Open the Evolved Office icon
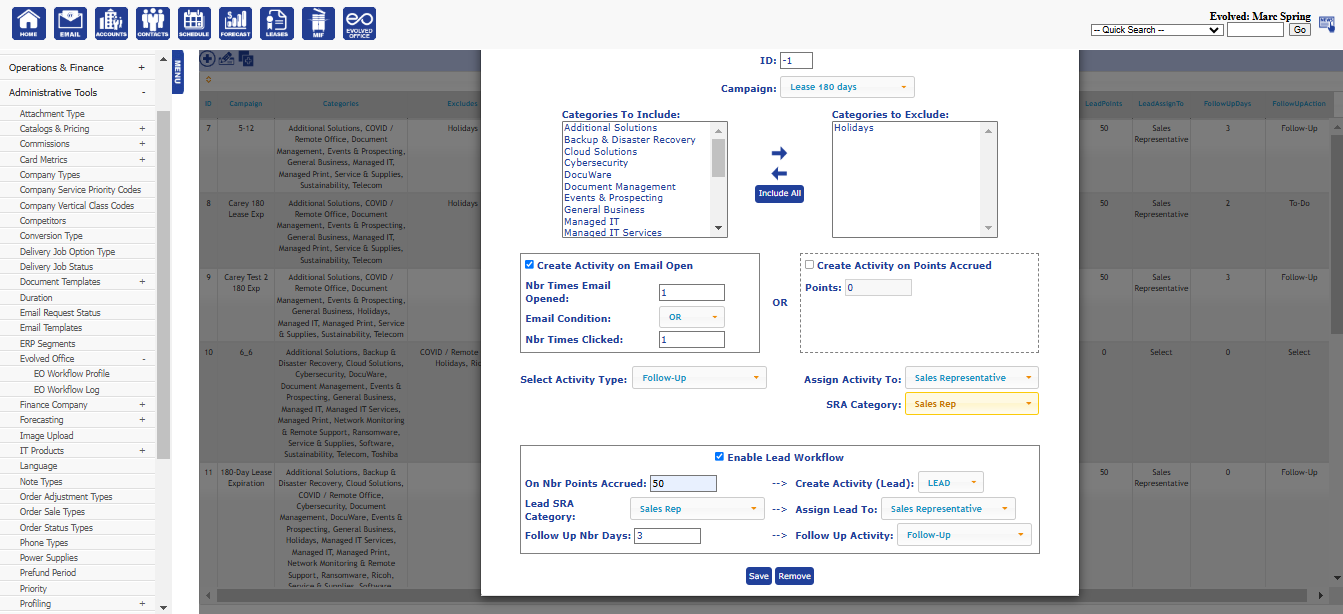Screen dimensions: 1343x614 pyautogui.click(x=359, y=23)
